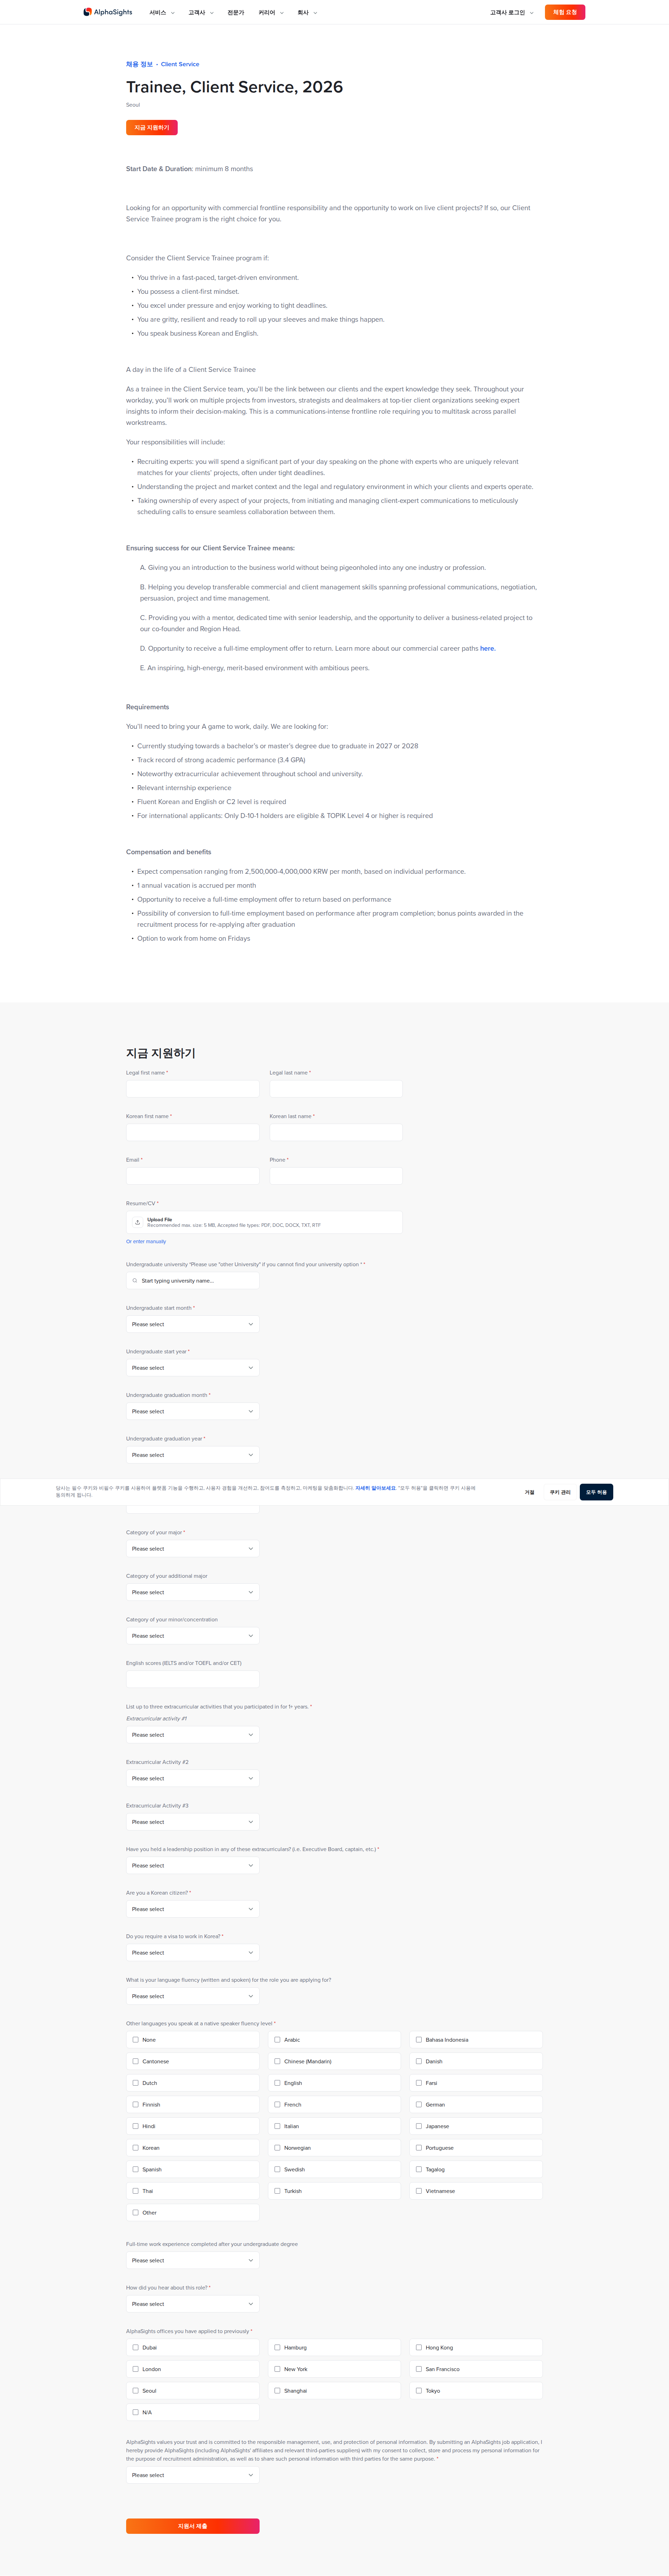Open the full-time work experience dropdown

pyautogui.click(x=193, y=2260)
